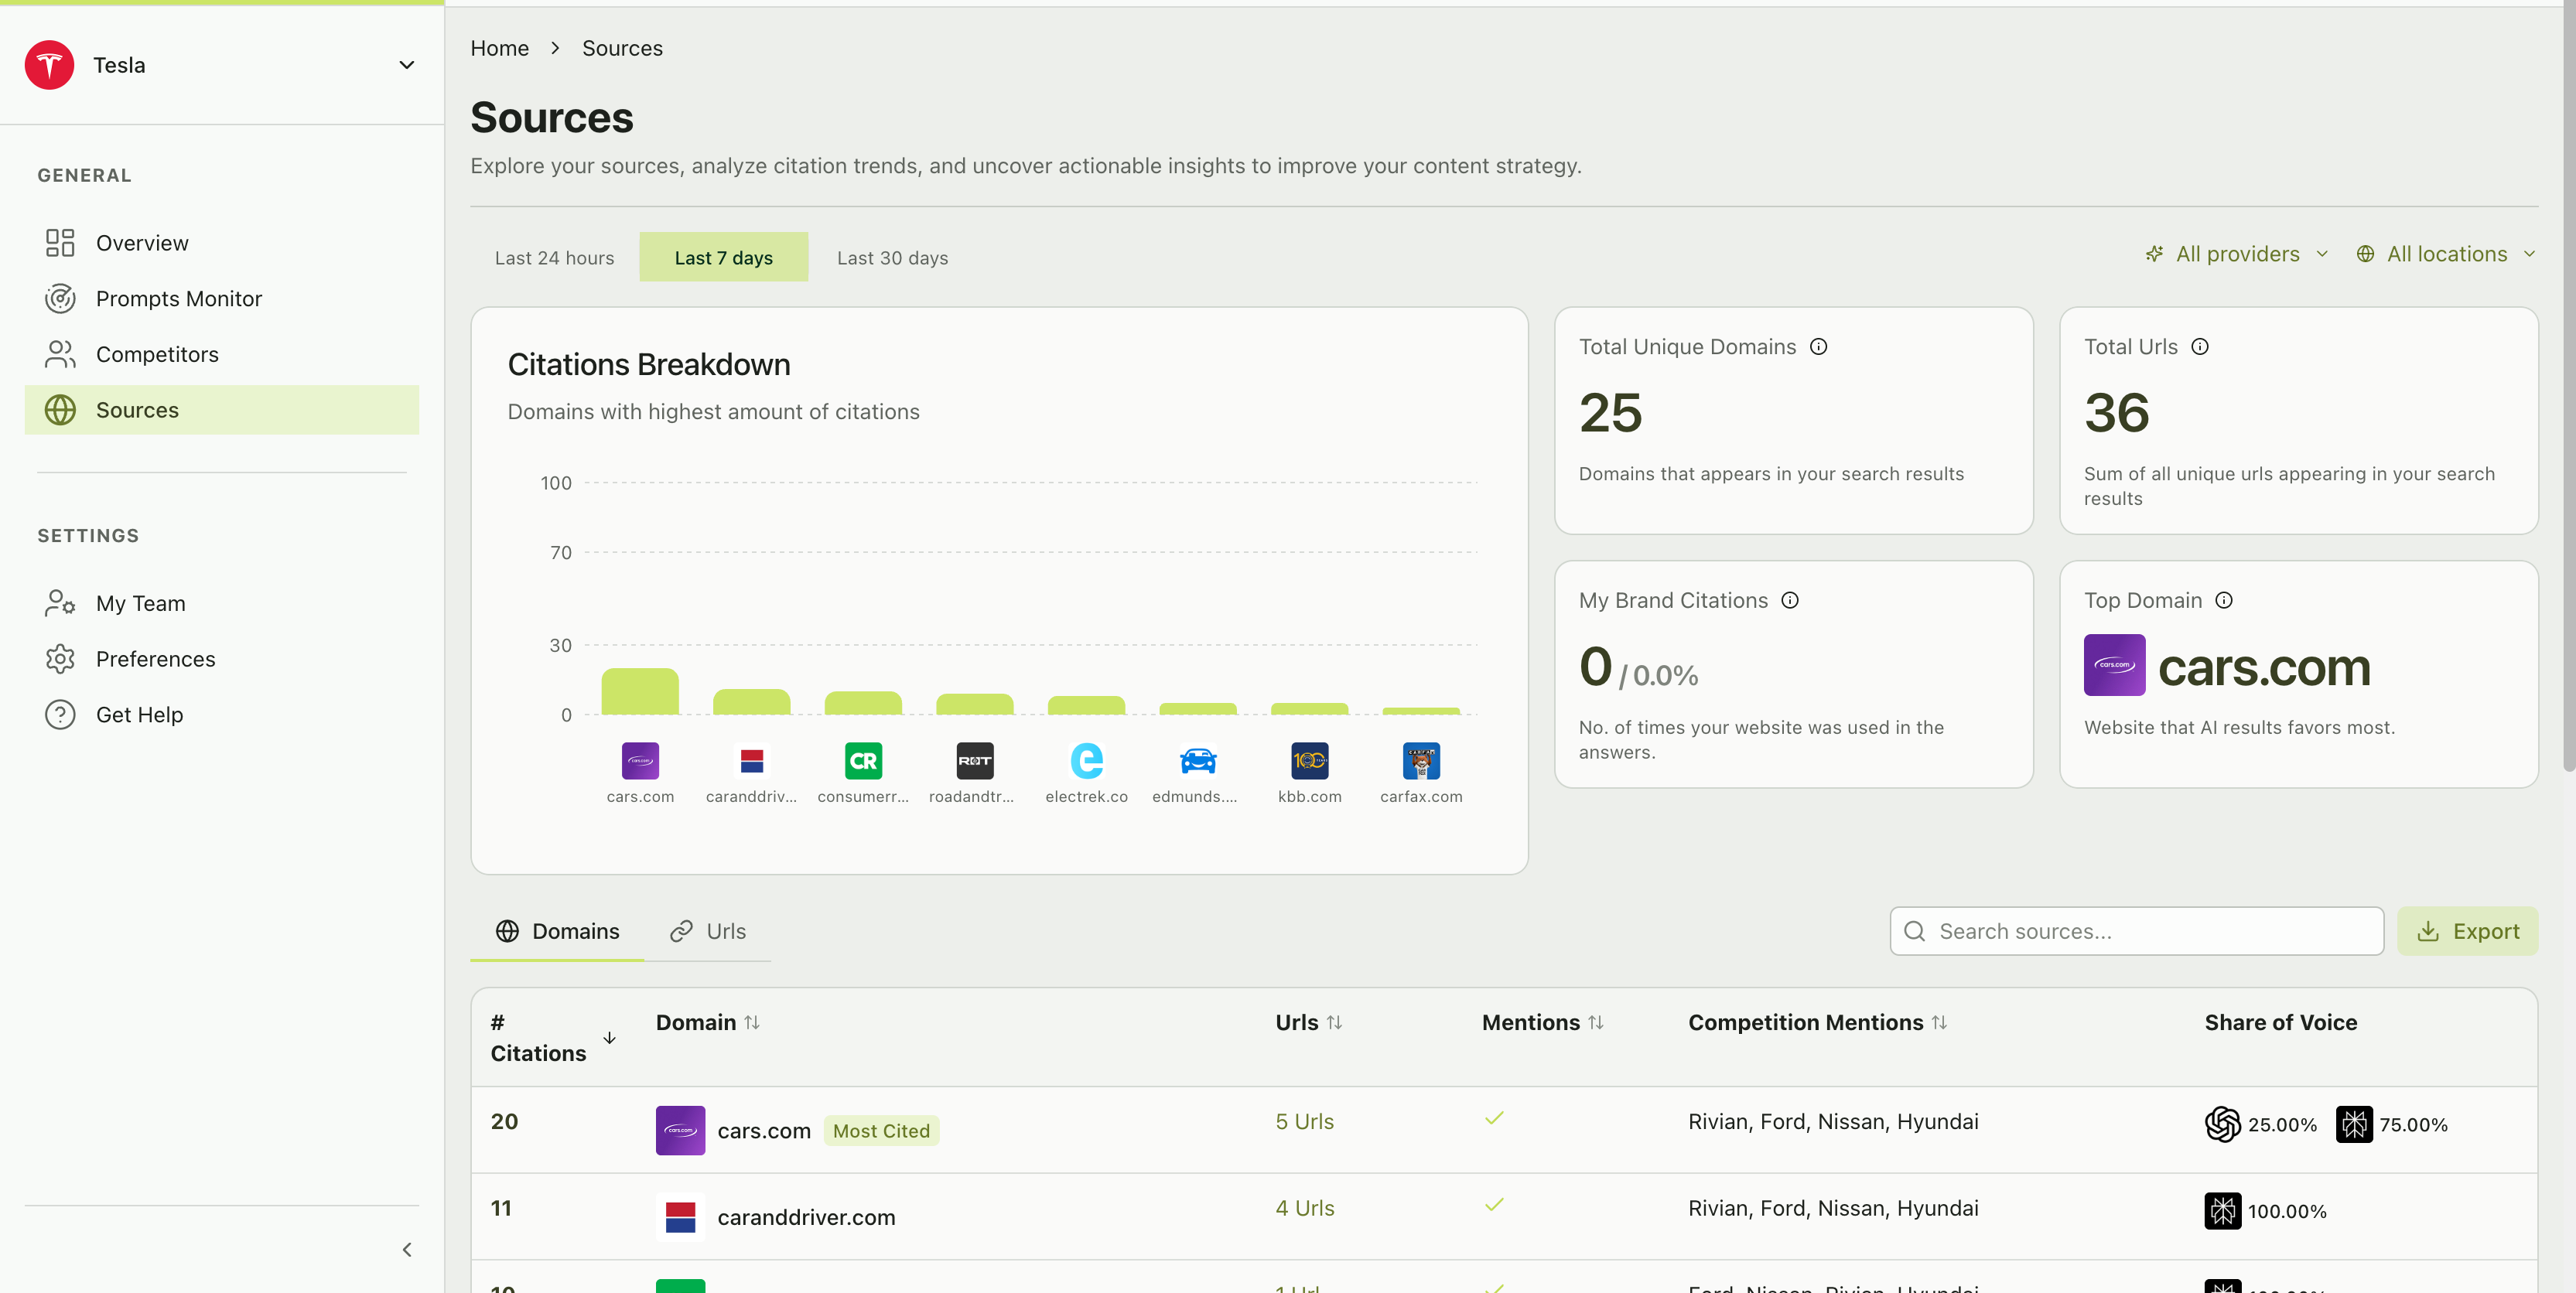Image resolution: width=2576 pixels, height=1293 pixels.
Task: Click the kbb.com logo under the chart
Action: coord(1309,761)
